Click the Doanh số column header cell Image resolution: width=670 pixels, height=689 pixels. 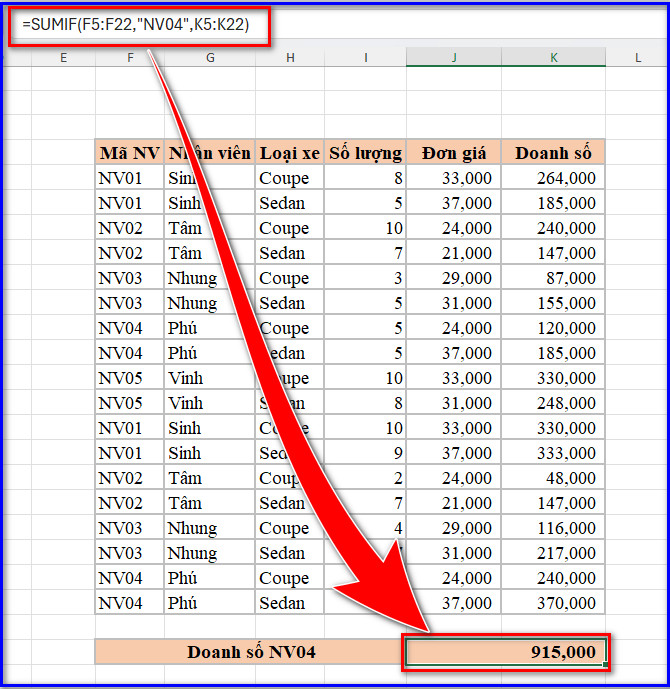[554, 153]
